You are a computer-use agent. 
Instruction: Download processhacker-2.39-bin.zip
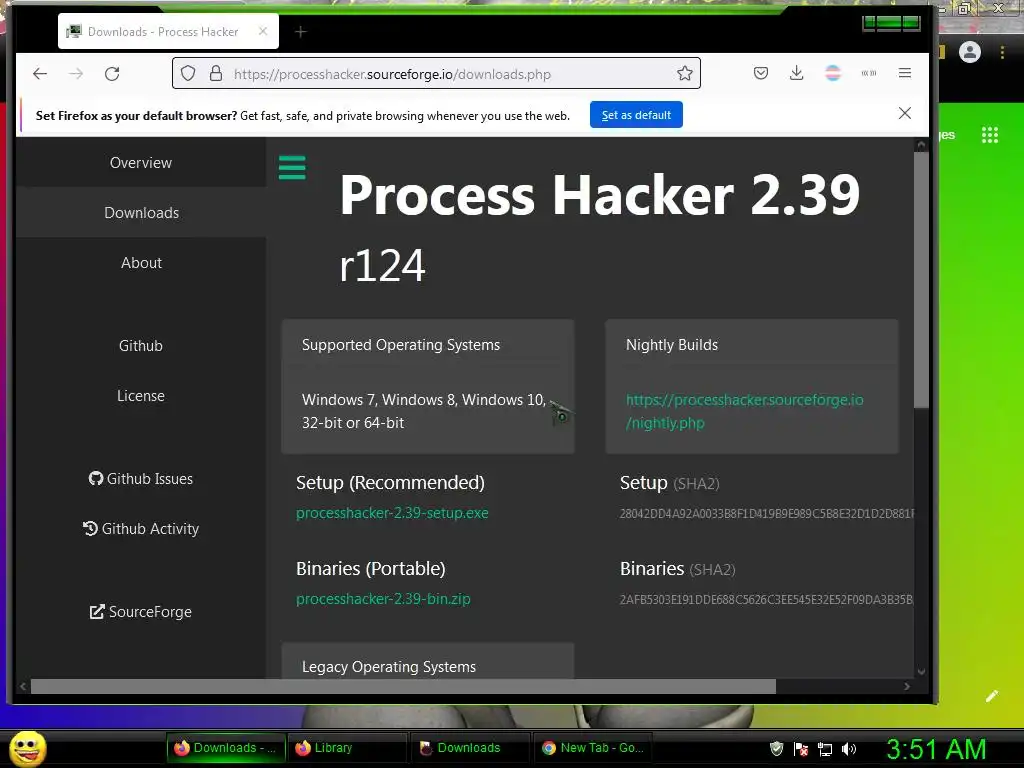(x=383, y=599)
